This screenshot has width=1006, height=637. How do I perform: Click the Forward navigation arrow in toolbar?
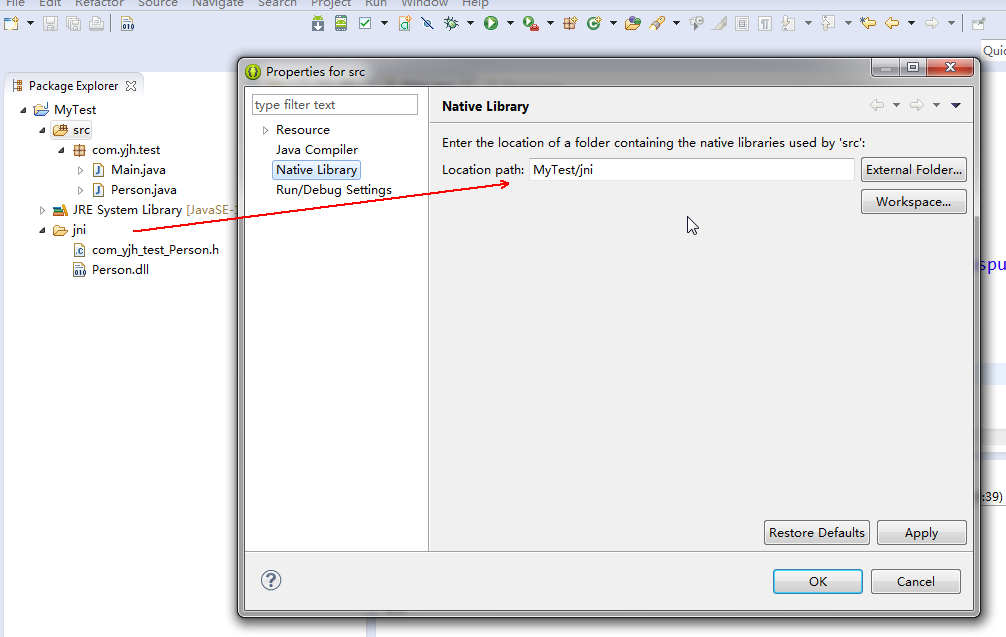coord(932,24)
